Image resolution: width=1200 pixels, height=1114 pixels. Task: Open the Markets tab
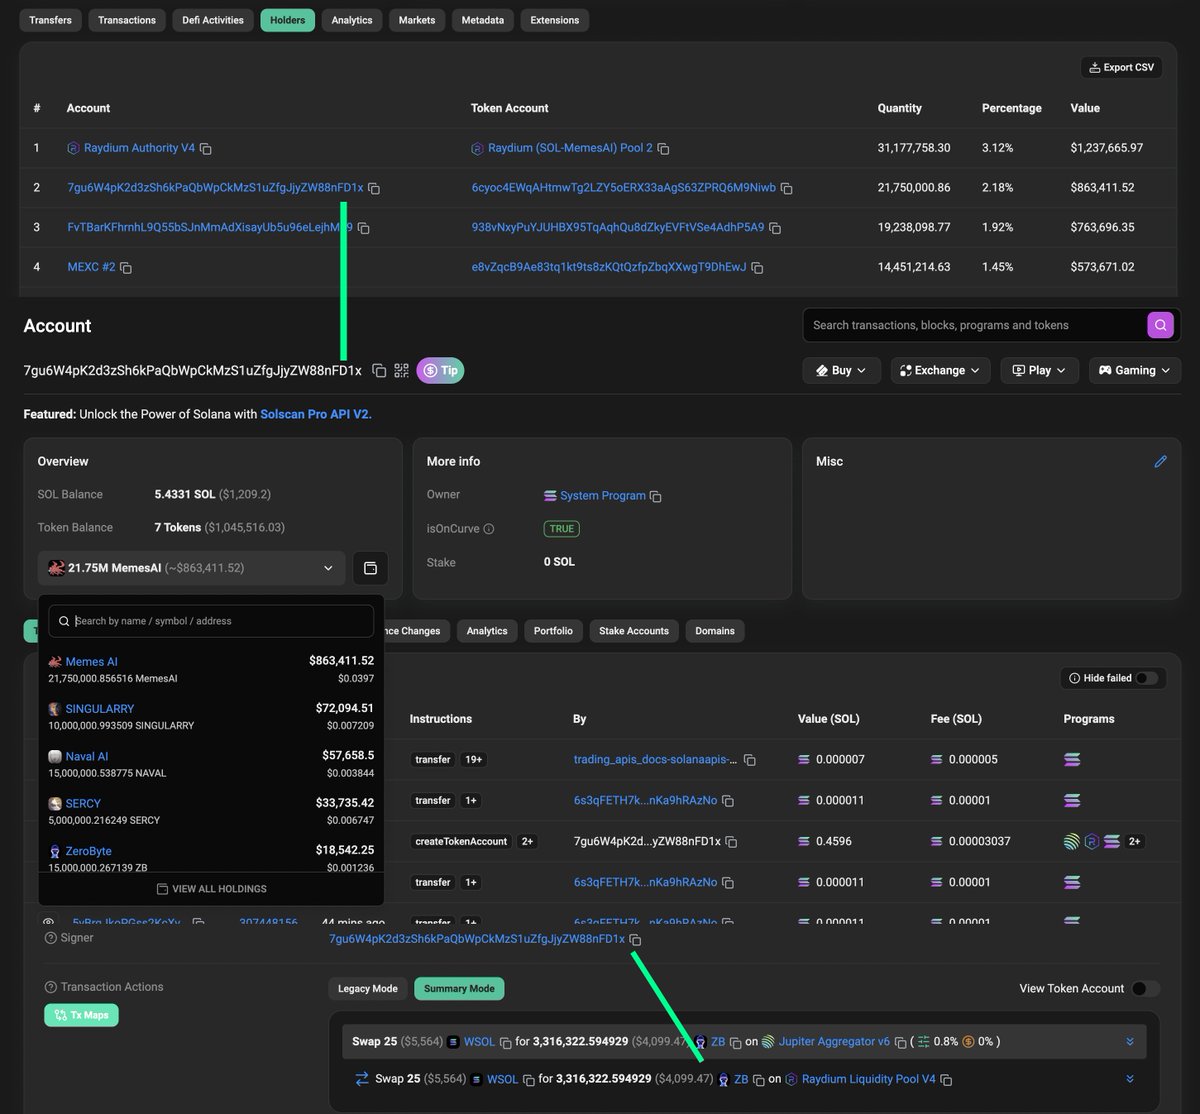[x=417, y=20]
